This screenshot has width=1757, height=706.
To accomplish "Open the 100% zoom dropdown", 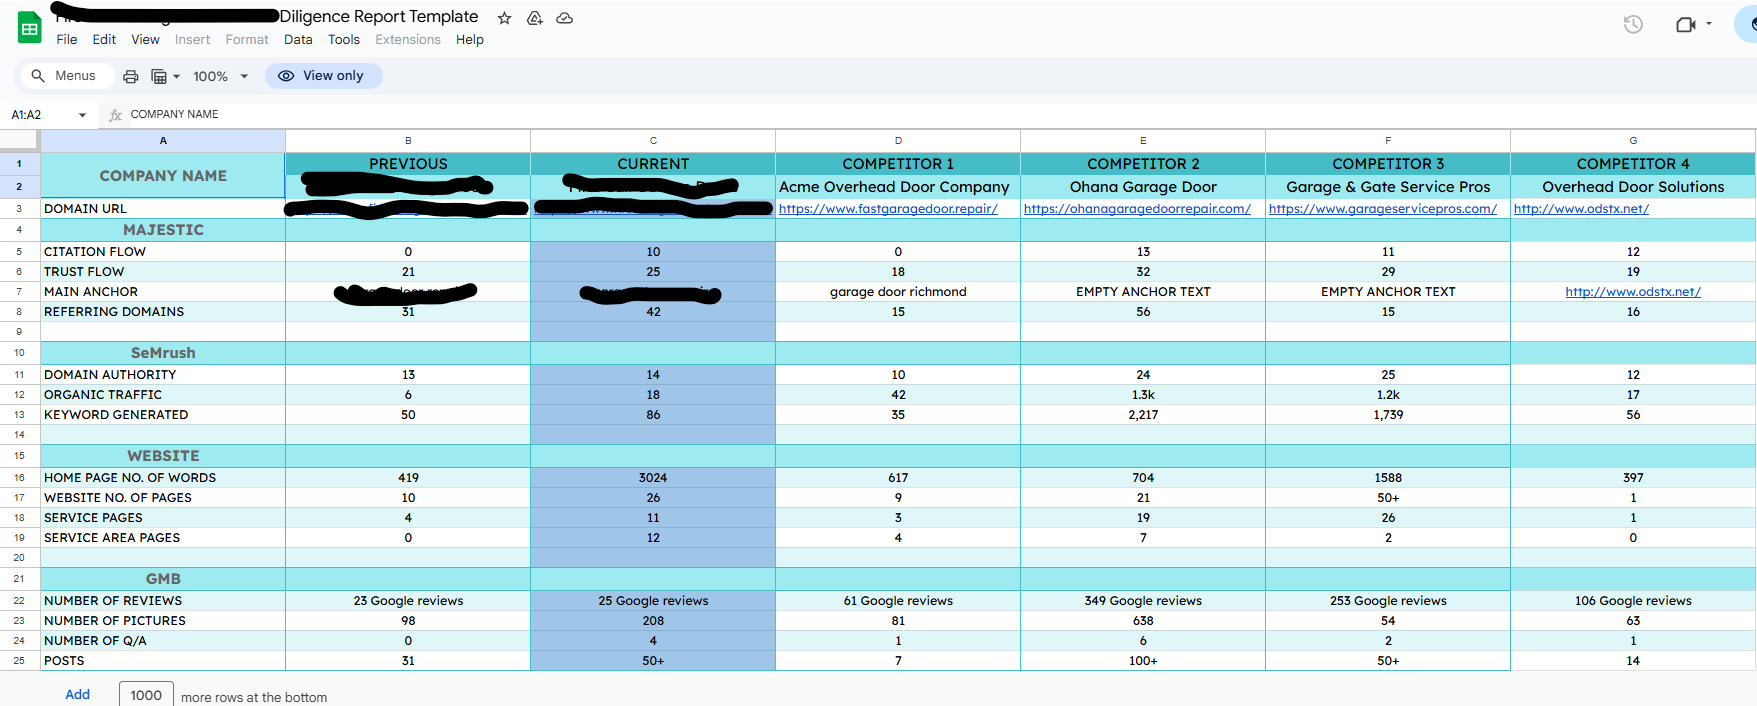I will click(x=220, y=76).
